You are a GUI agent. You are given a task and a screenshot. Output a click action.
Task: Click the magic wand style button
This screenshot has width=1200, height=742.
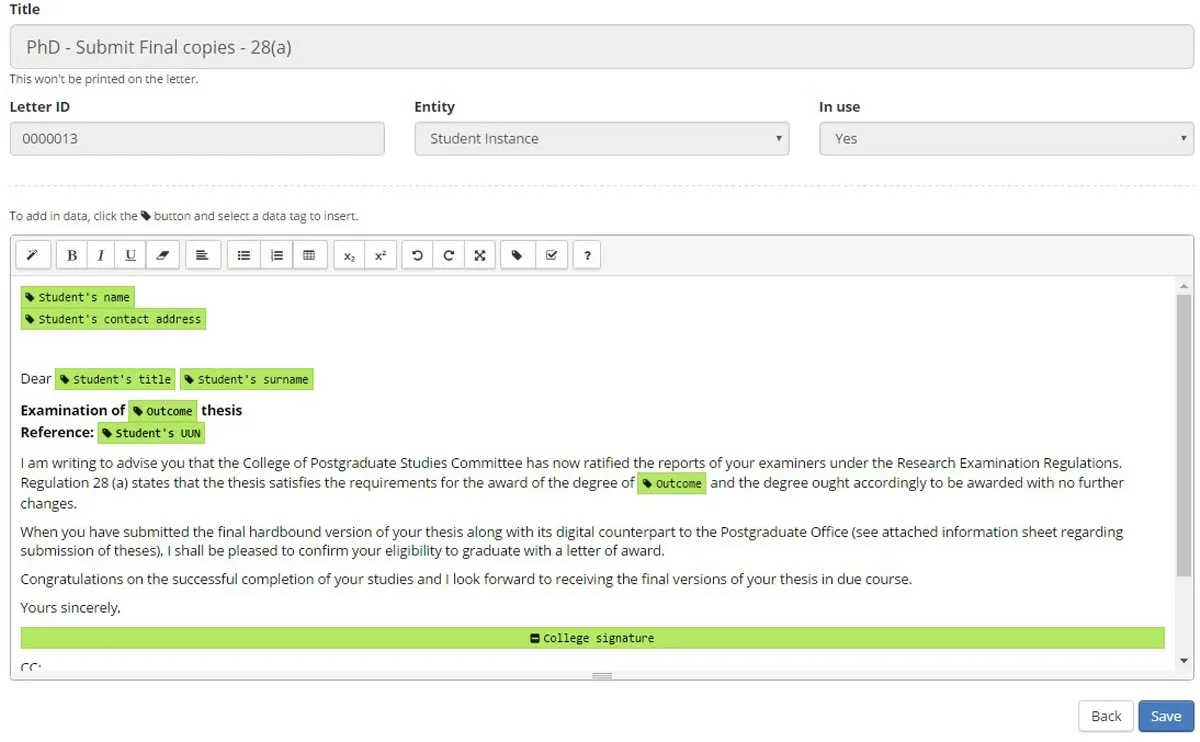coord(32,256)
